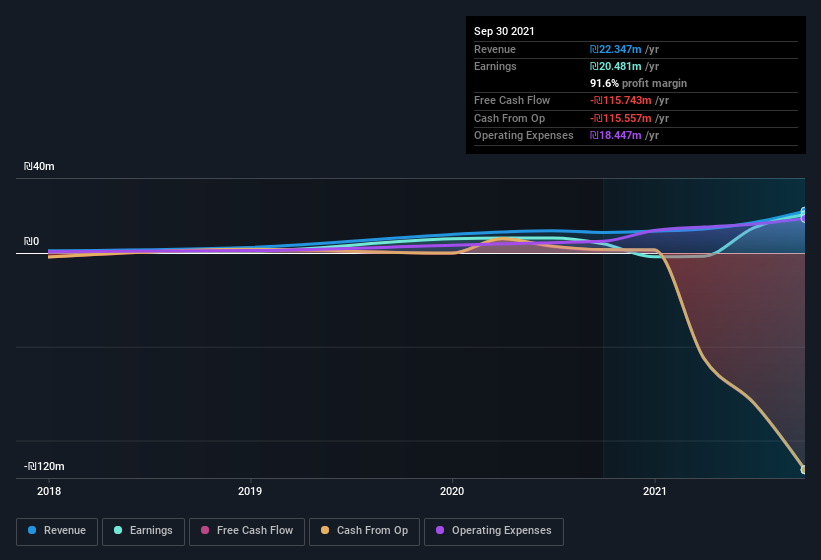This screenshot has height=560, width=821.
Task: Click the Revenue label in the tooltip
Action: pyautogui.click(x=495, y=49)
